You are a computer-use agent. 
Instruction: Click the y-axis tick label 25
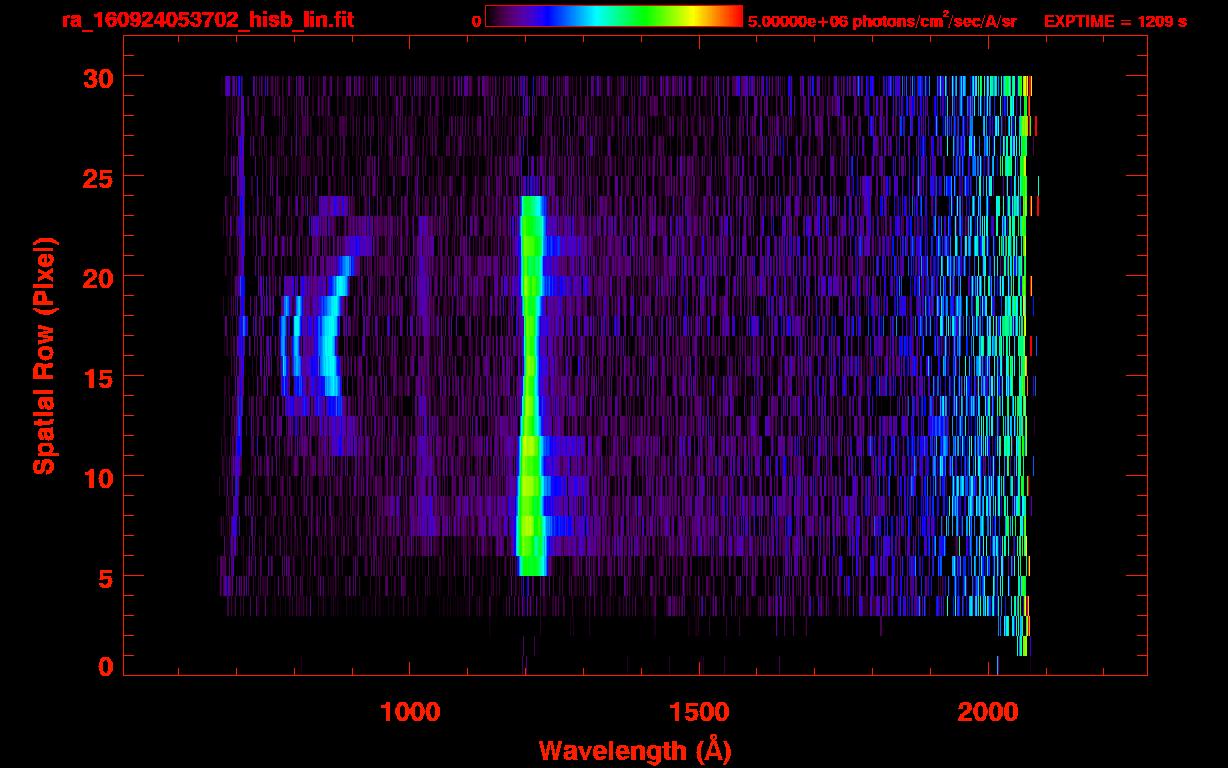(98, 177)
